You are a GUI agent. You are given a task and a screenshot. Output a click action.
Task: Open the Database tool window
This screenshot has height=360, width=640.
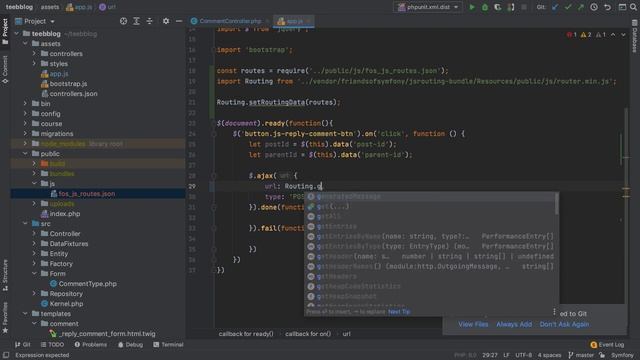click(x=635, y=37)
